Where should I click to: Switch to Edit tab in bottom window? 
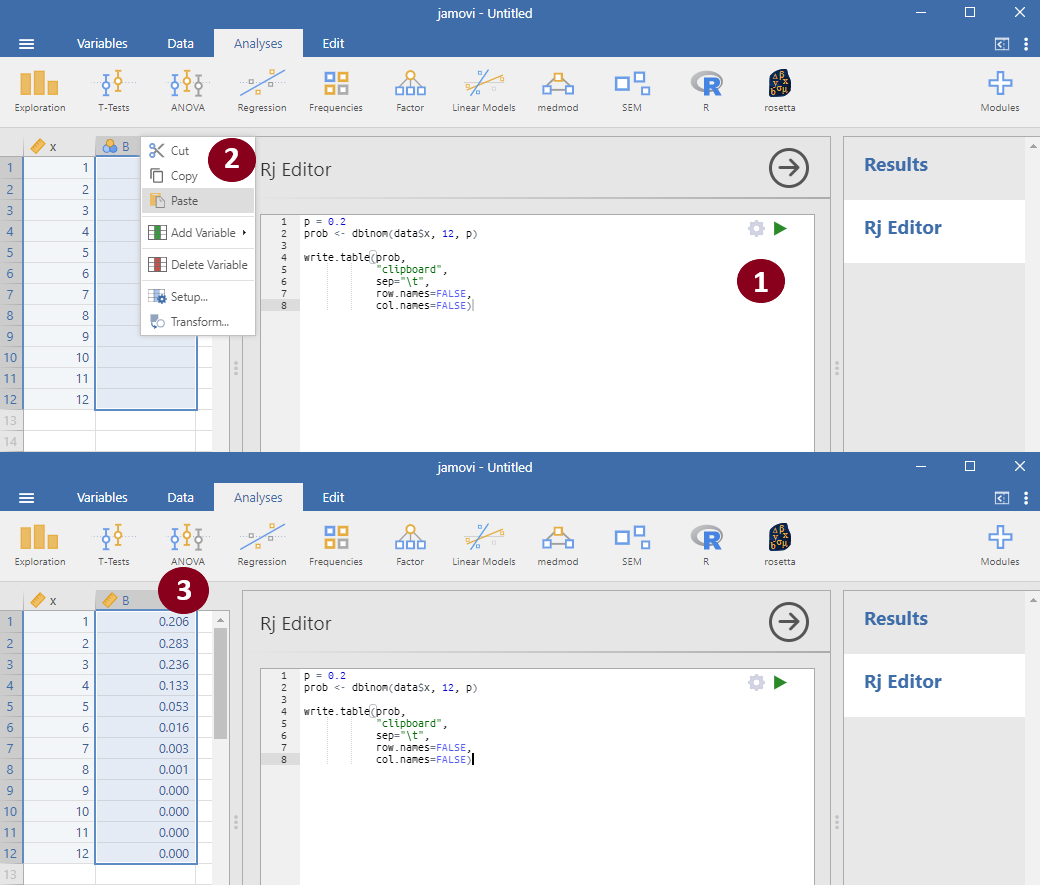coord(333,498)
